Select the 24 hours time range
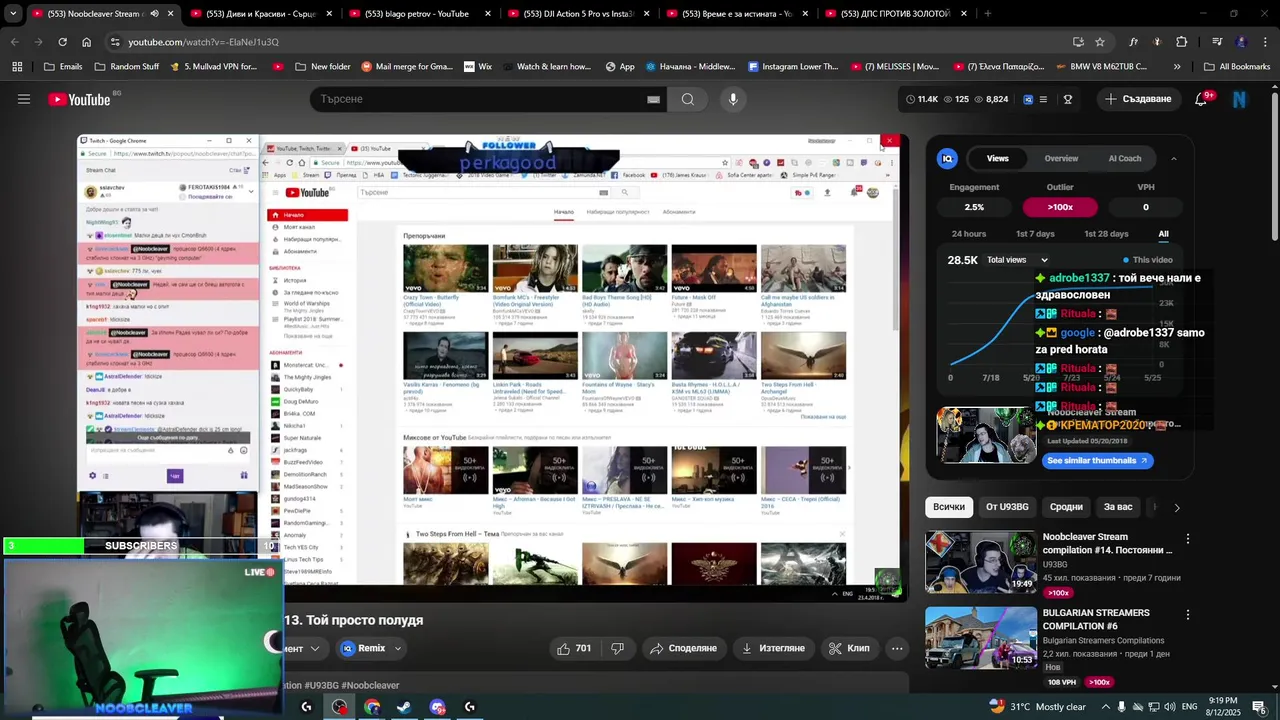The height and width of the screenshot is (720, 1280). click(969, 234)
